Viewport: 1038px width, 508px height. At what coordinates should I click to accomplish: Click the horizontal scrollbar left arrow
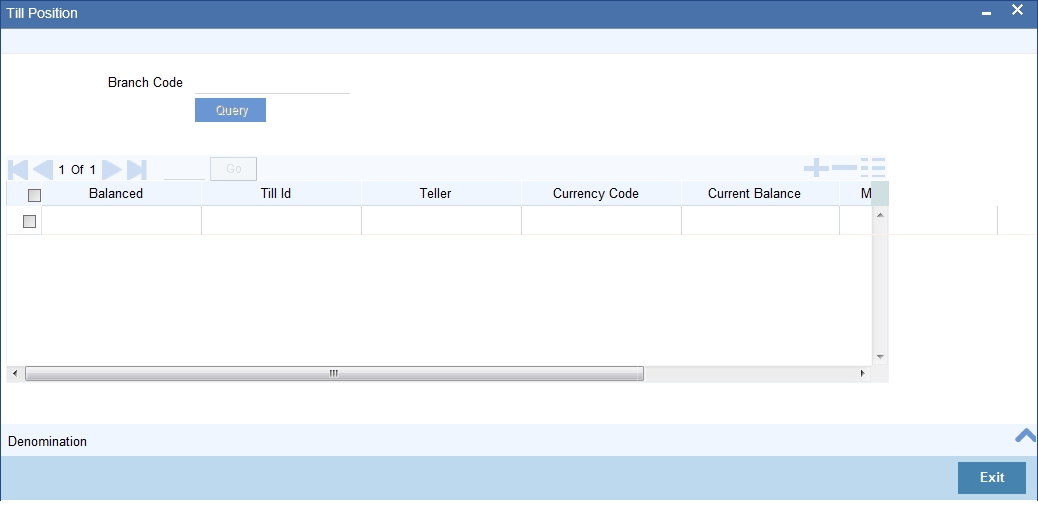pyautogui.click(x=15, y=374)
